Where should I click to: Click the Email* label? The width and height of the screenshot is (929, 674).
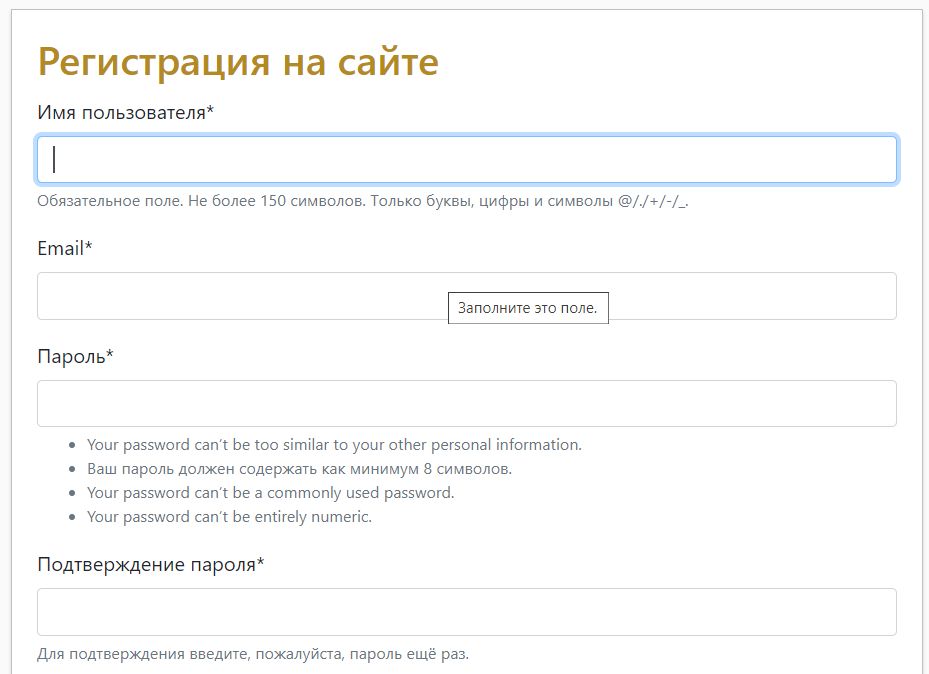pyautogui.click(x=65, y=248)
